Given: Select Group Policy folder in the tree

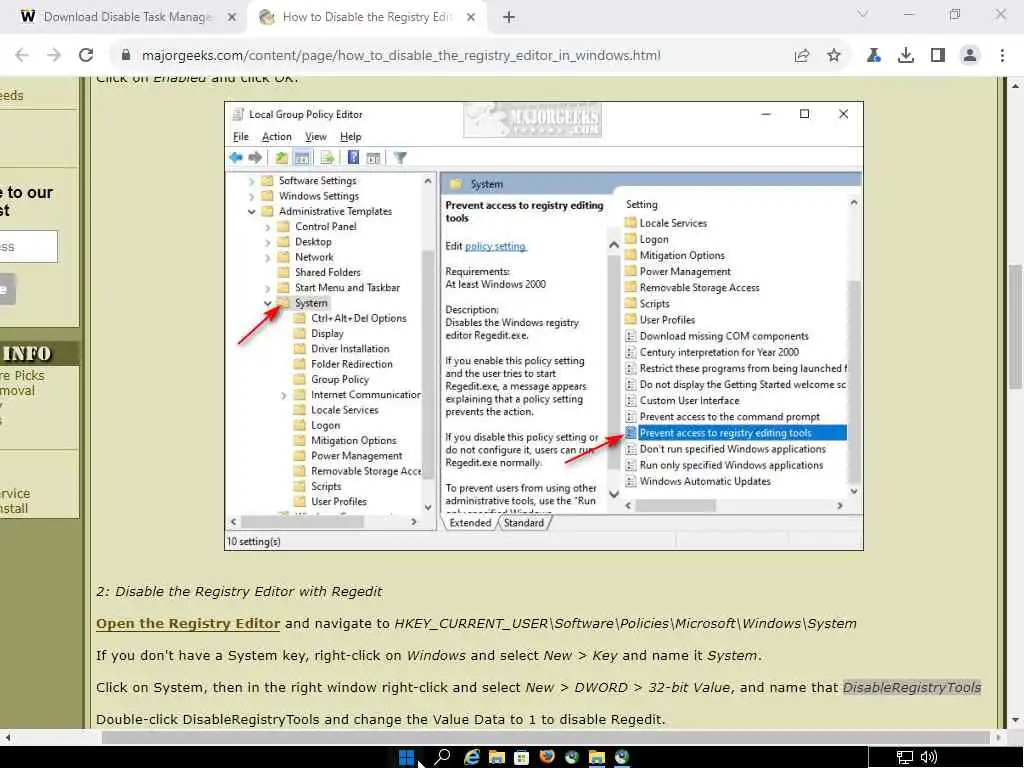Looking at the screenshot, I should pyautogui.click(x=340, y=379).
